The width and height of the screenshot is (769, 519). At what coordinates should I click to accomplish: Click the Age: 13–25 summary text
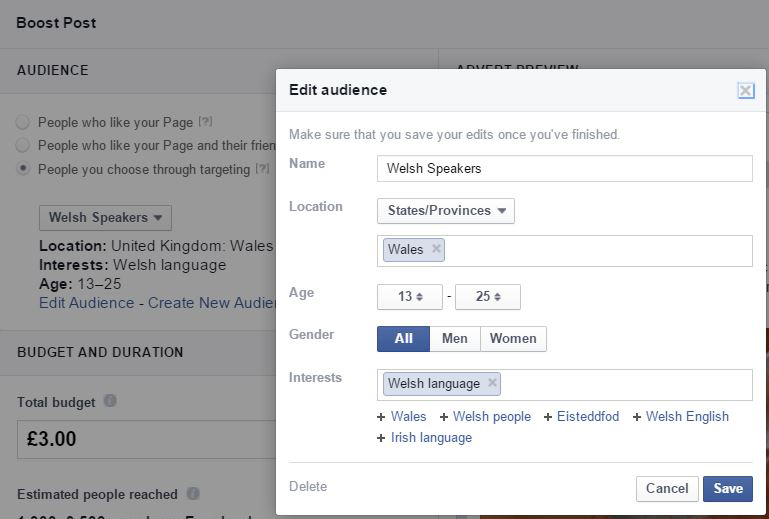80,284
